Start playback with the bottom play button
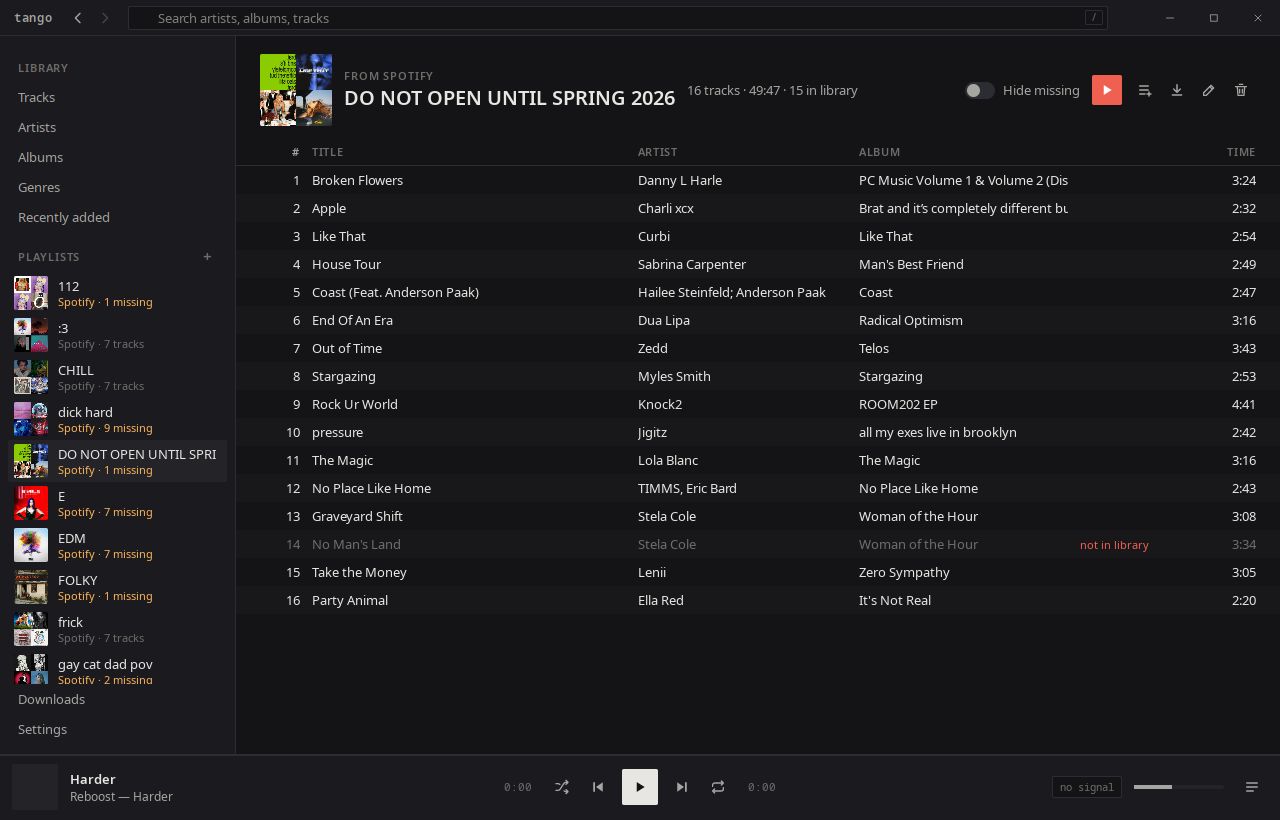This screenshot has width=1280, height=820. tap(640, 787)
